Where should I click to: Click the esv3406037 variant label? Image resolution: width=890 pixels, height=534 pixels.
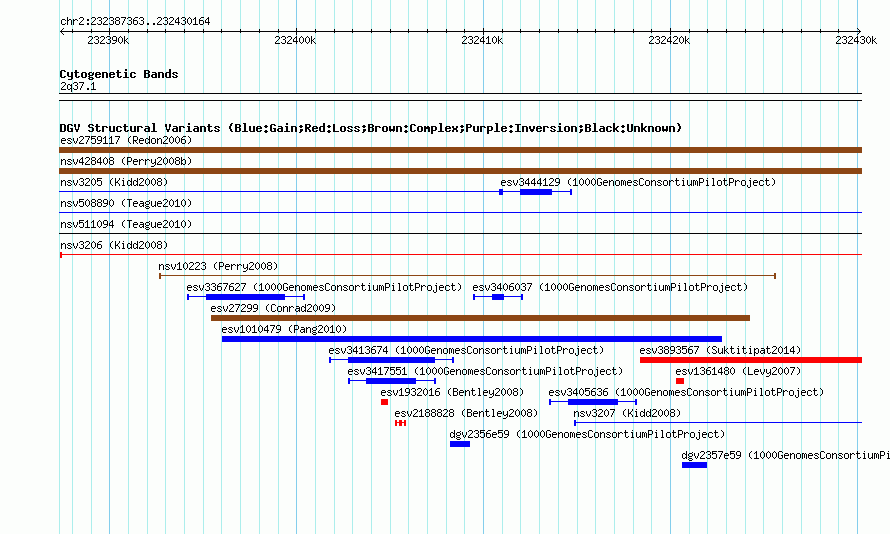click(x=610, y=287)
